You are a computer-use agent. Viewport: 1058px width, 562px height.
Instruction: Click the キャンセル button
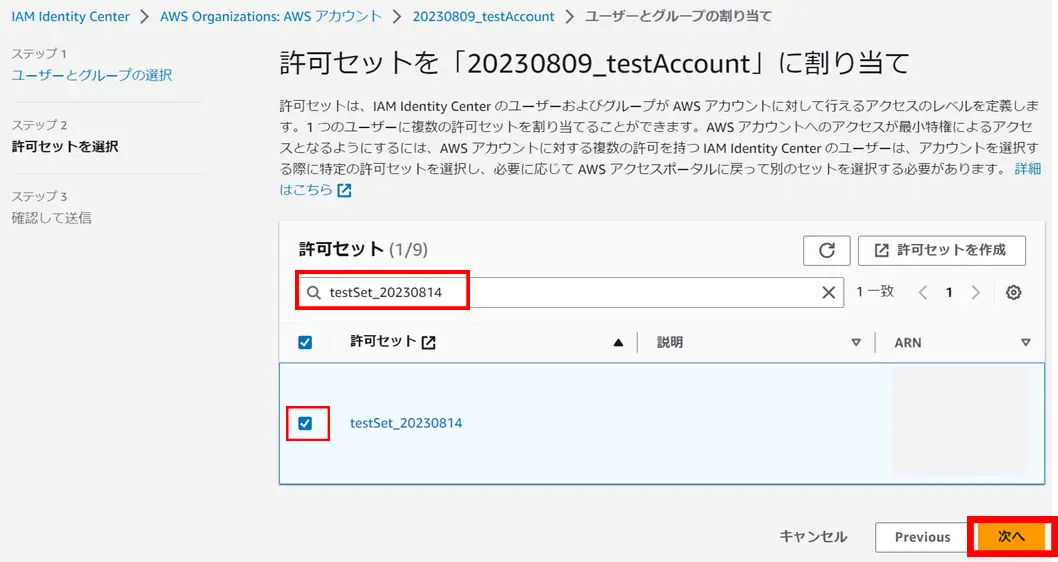coord(813,537)
